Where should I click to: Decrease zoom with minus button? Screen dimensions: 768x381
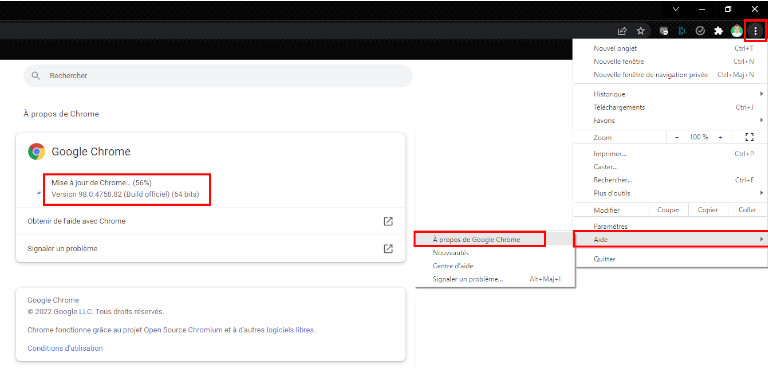(x=677, y=138)
